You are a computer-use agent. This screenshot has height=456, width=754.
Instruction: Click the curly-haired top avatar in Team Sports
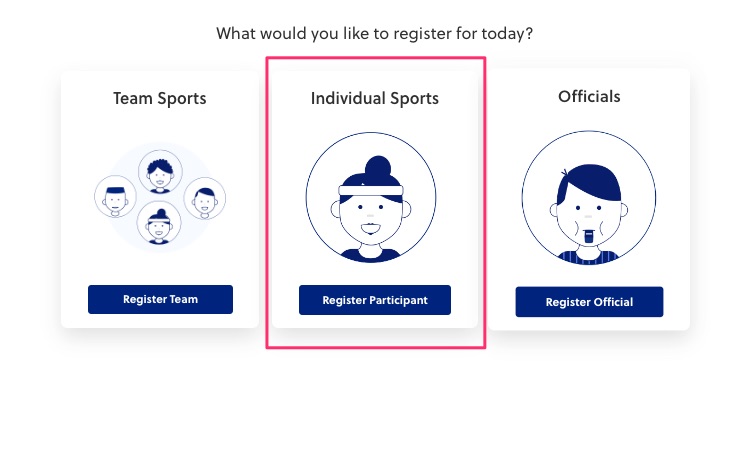pos(159,172)
